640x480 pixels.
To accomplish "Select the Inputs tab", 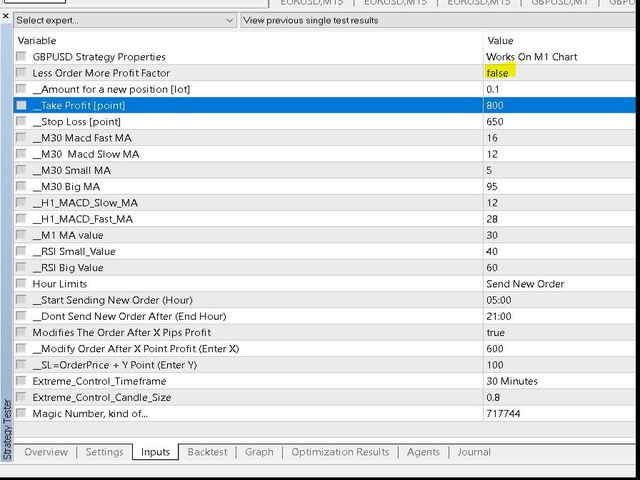I will [155, 452].
